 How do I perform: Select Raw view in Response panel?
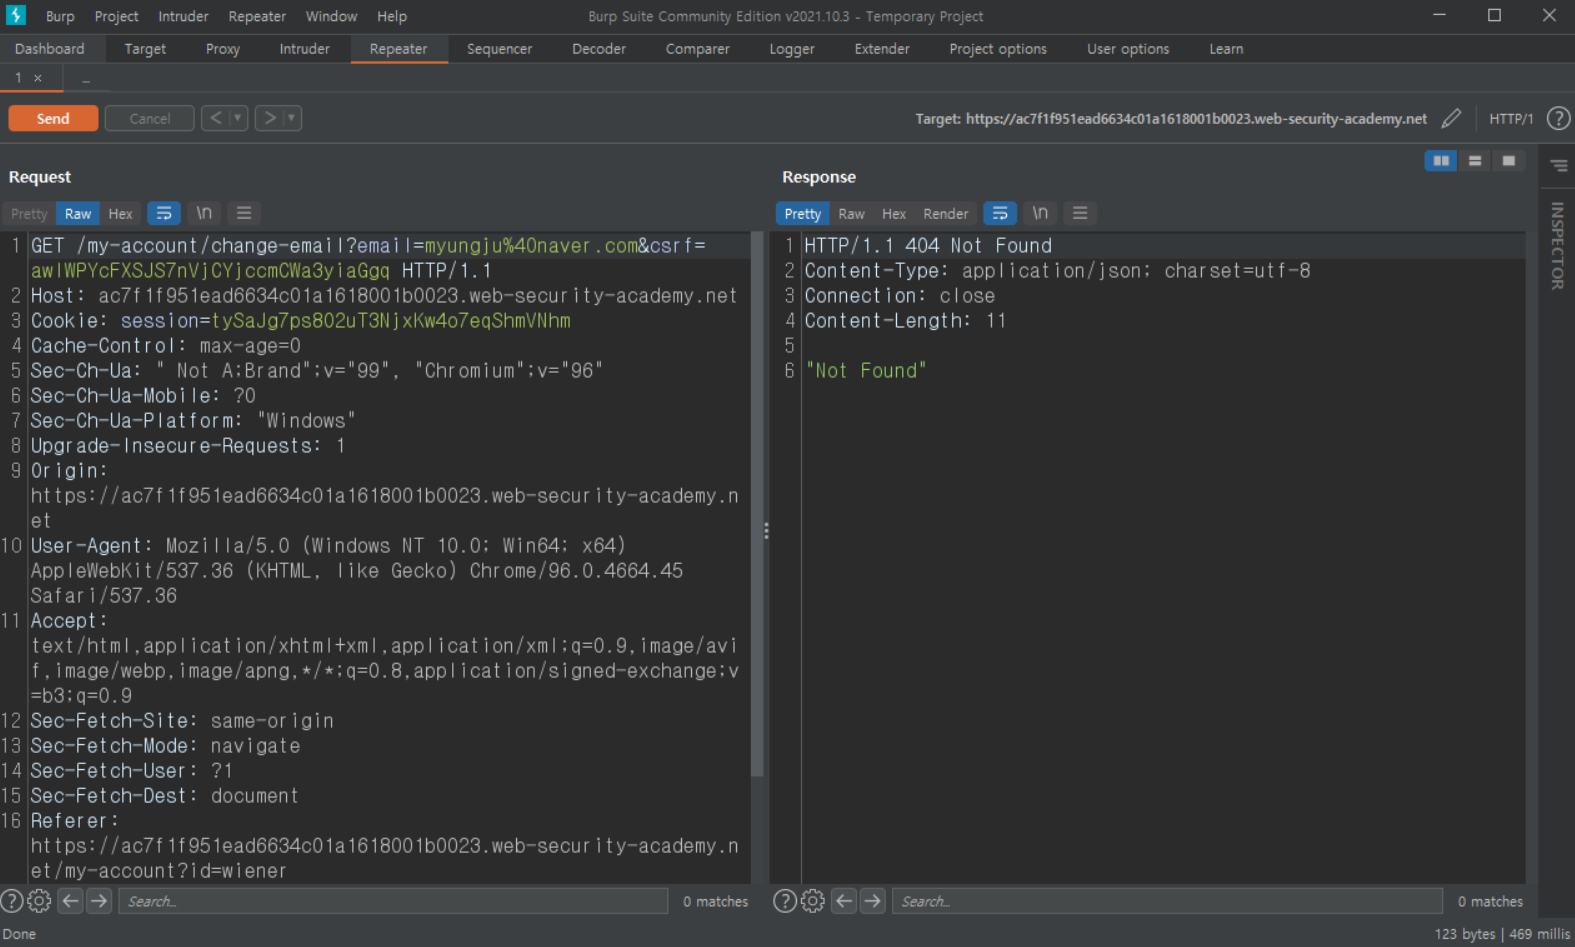click(851, 213)
